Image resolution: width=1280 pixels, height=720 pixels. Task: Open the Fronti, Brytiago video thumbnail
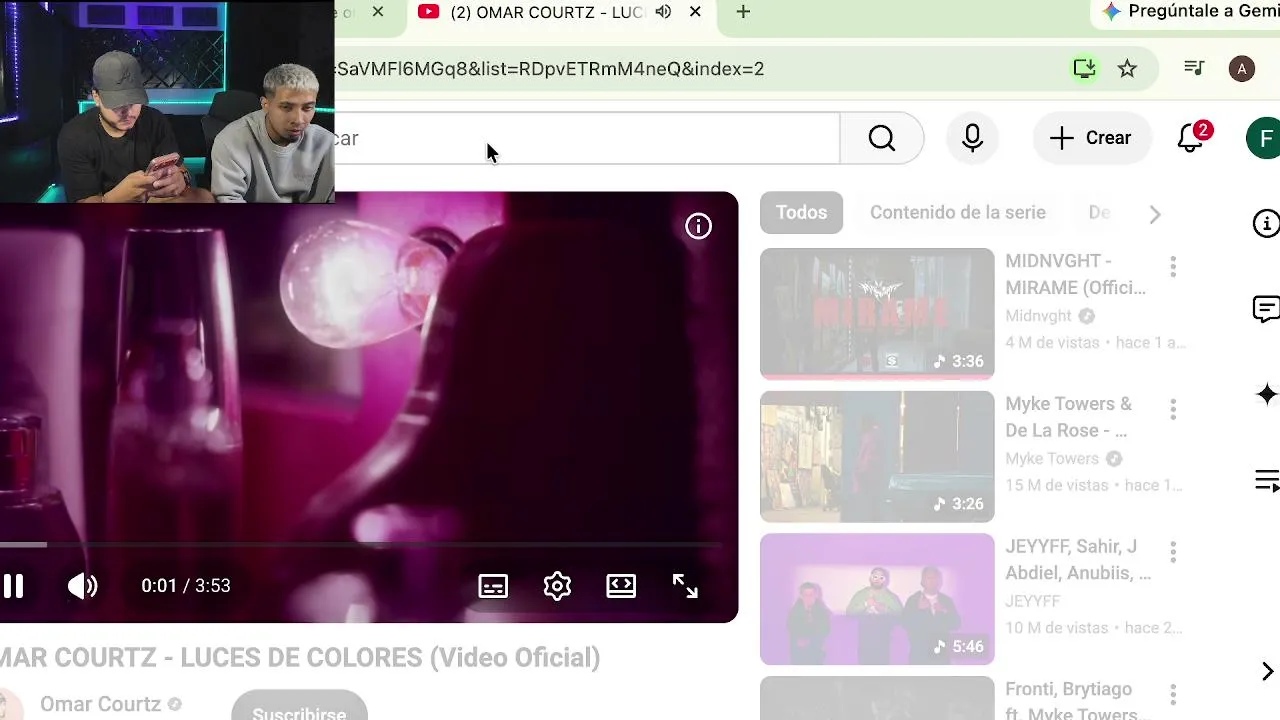877,699
